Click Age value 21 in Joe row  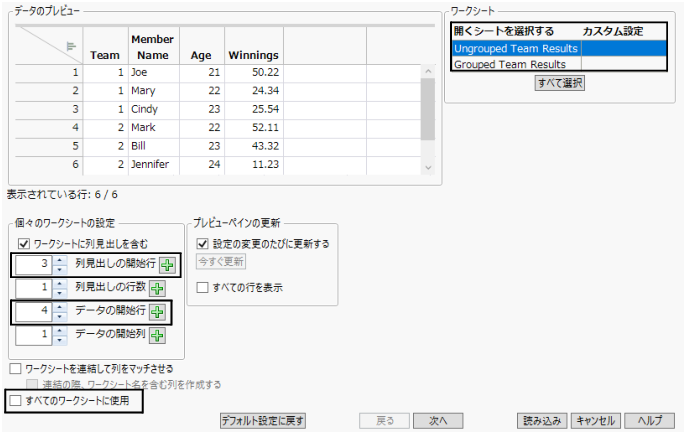click(x=214, y=73)
